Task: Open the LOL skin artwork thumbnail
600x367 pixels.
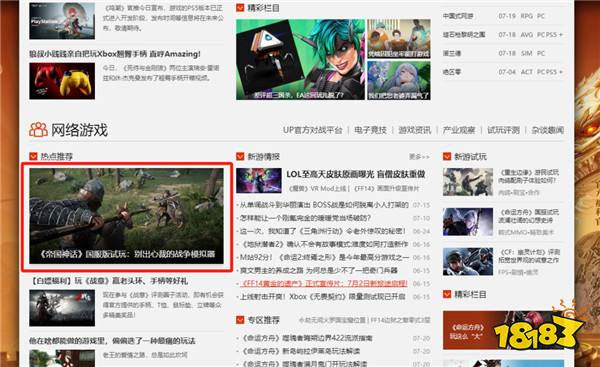Action: pyautogui.click(x=259, y=180)
